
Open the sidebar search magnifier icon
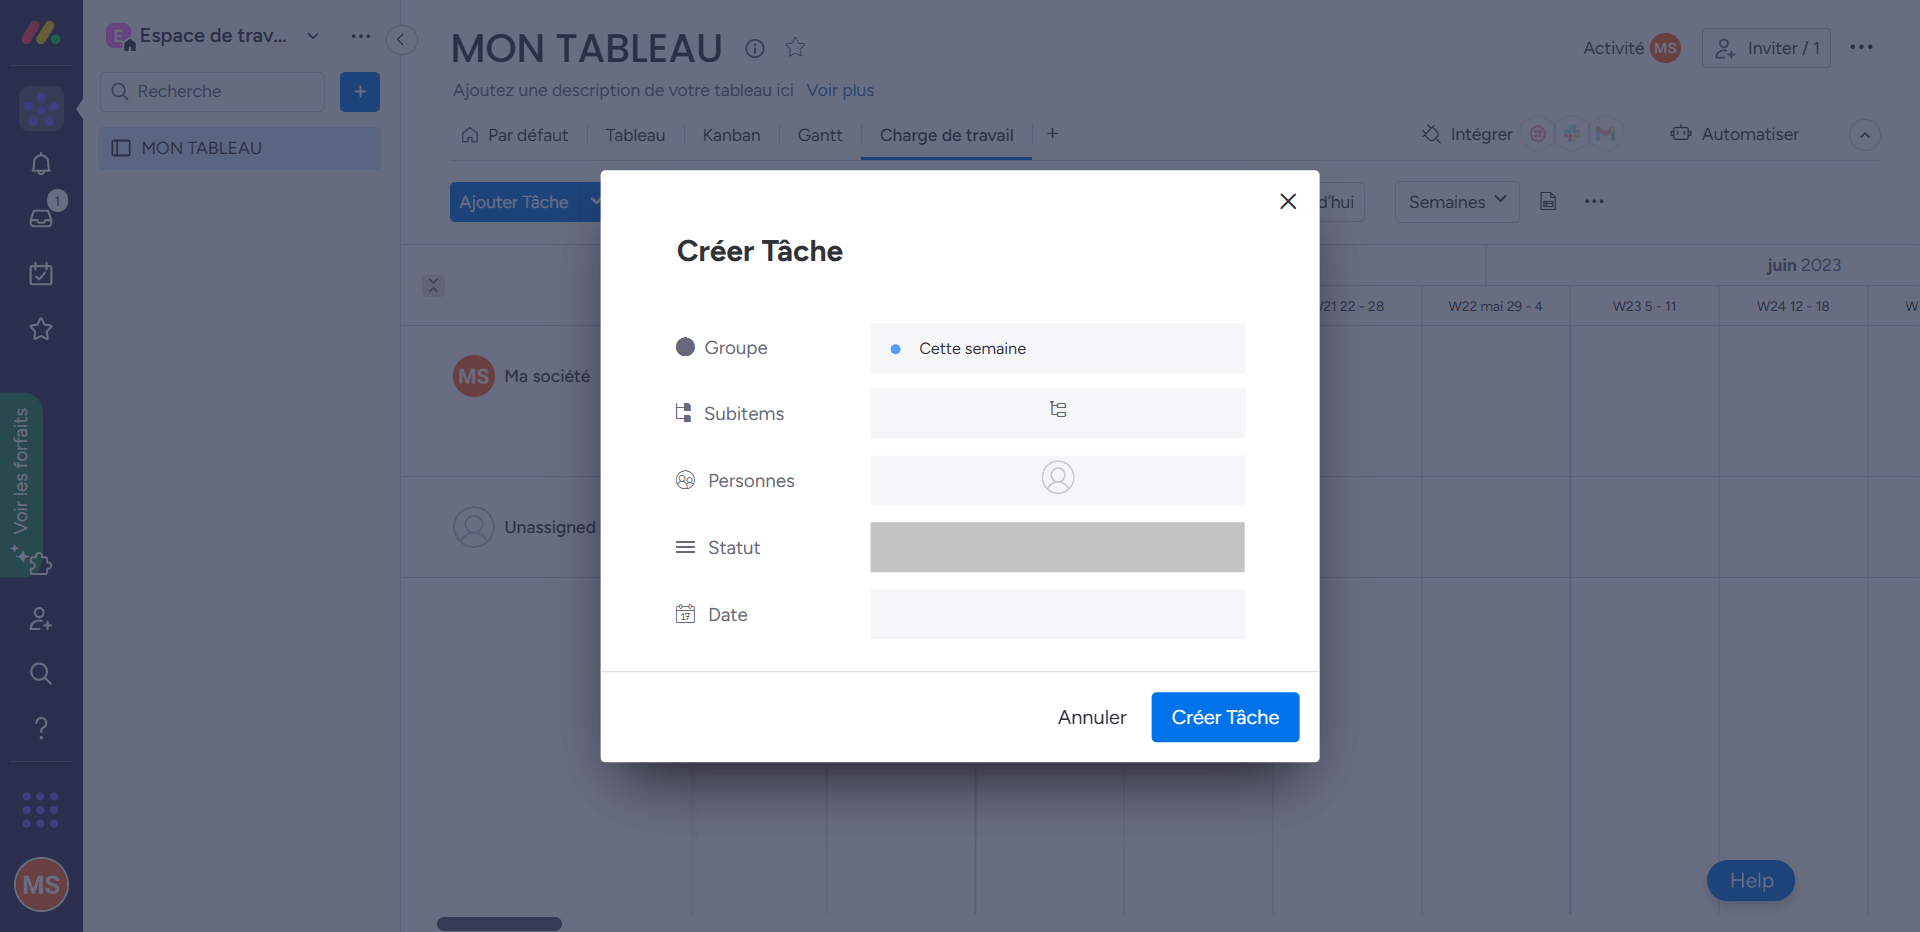[41, 673]
